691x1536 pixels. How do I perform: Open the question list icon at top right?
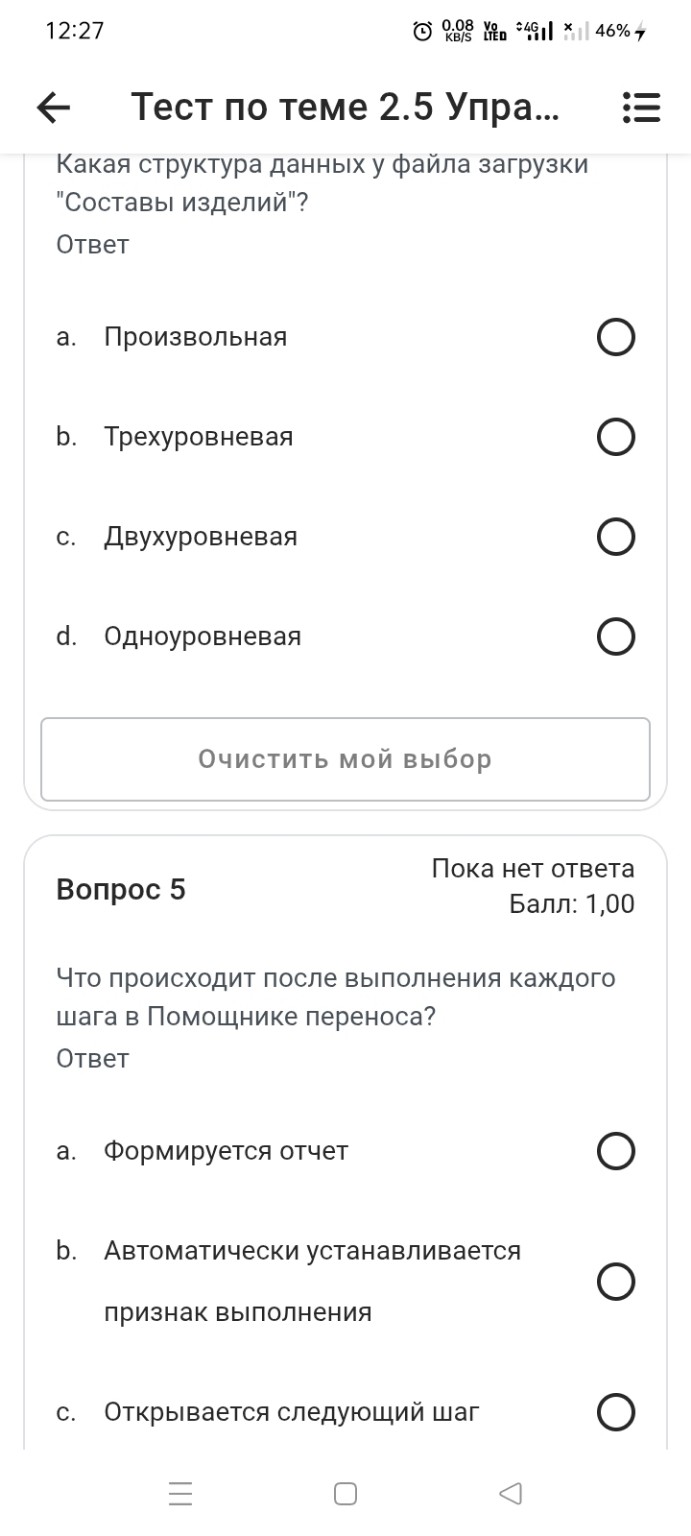tap(641, 106)
